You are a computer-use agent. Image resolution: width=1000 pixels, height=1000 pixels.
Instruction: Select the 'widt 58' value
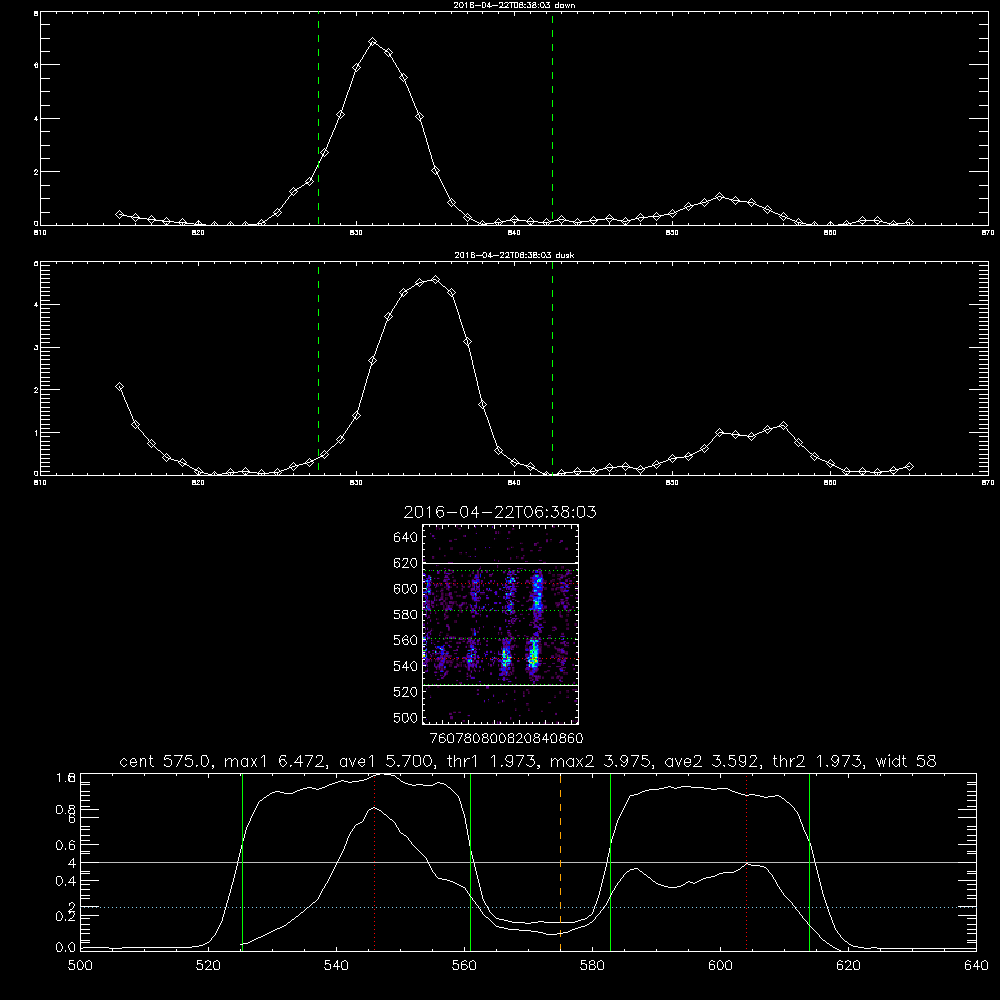(906, 761)
